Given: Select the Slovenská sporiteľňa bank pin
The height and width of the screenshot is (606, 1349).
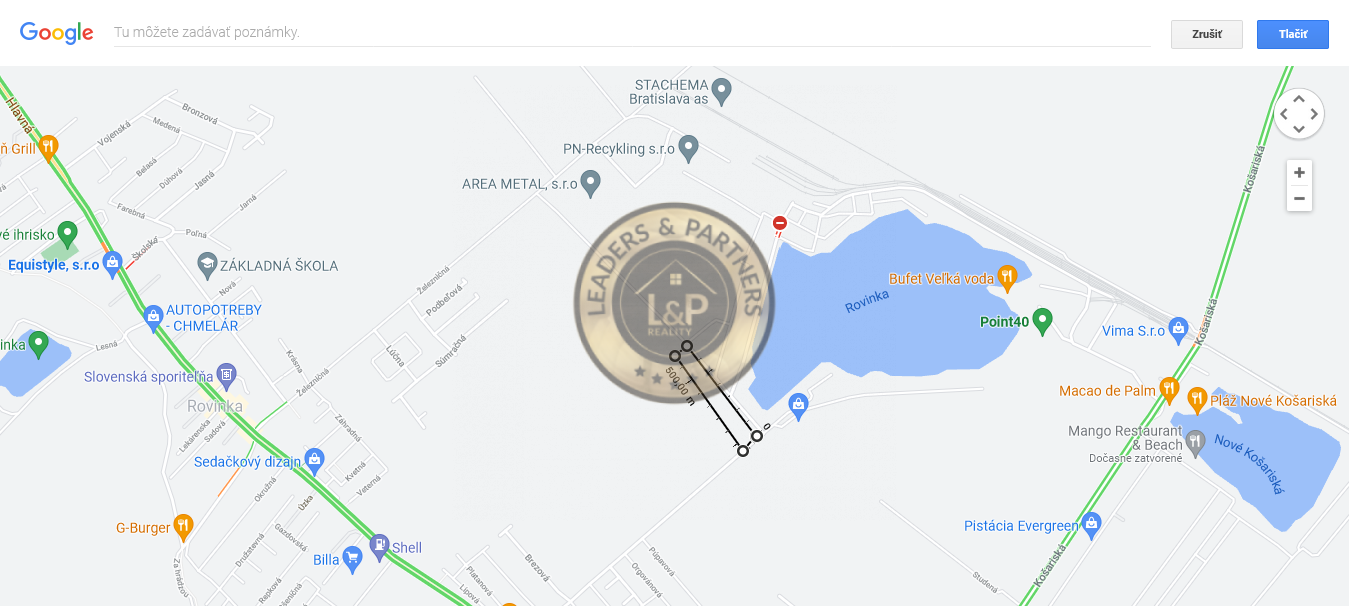Looking at the screenshot, I should (x=226, y=376).
